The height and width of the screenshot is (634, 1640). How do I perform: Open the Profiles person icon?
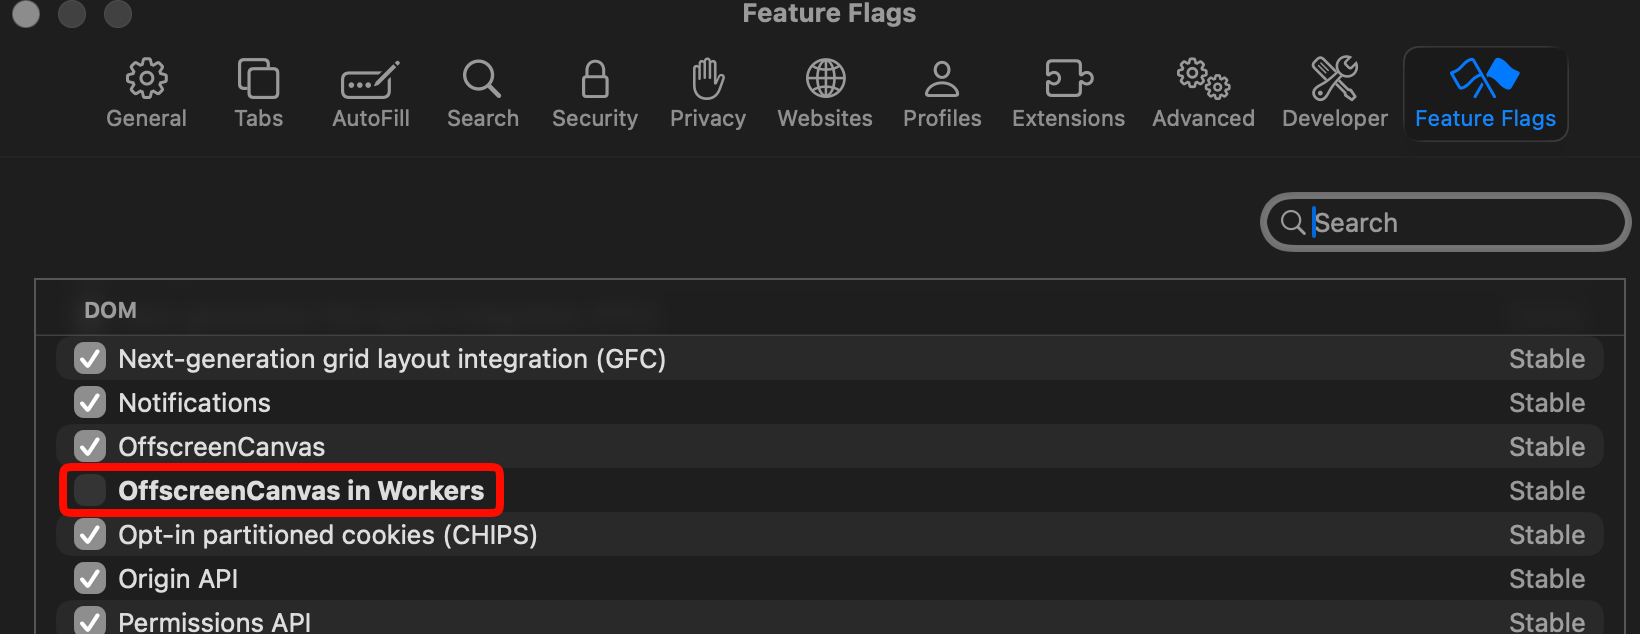[942, 79]
